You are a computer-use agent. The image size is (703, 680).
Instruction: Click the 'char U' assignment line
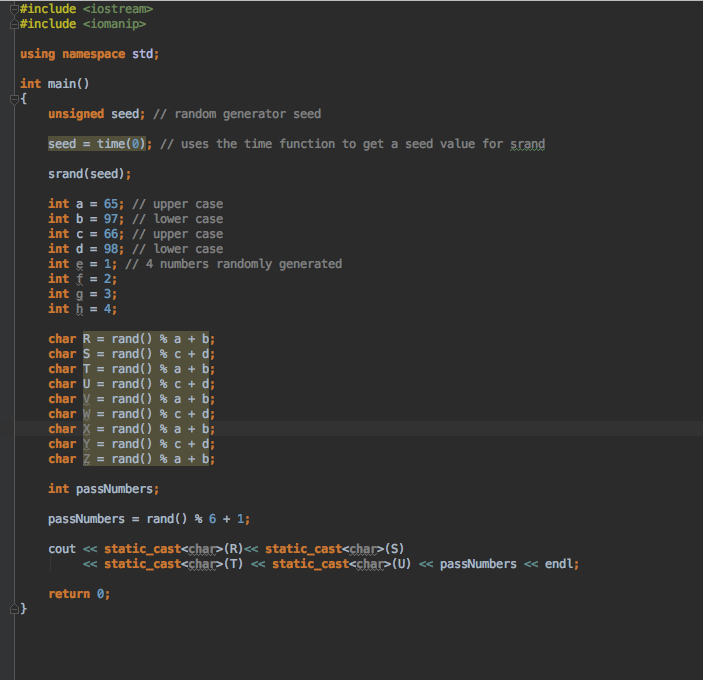(131, 384)
